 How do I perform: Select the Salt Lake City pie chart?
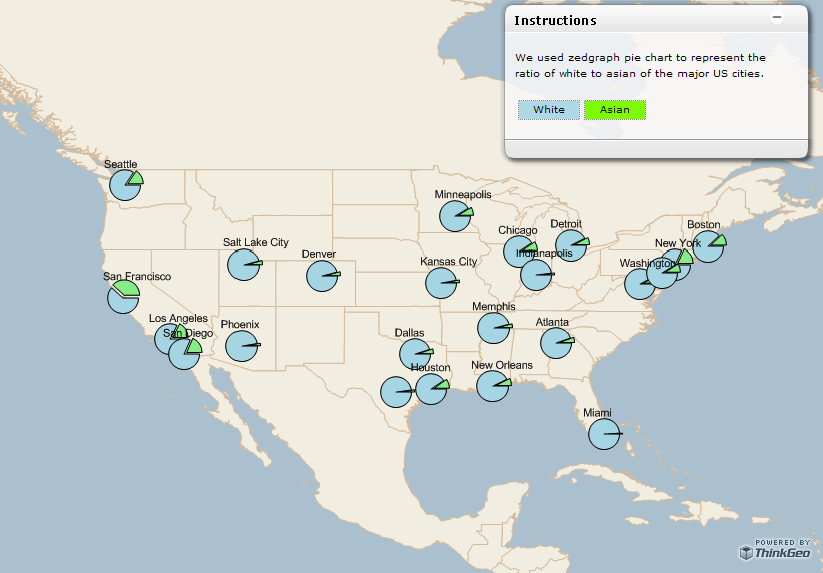point(244,264)
